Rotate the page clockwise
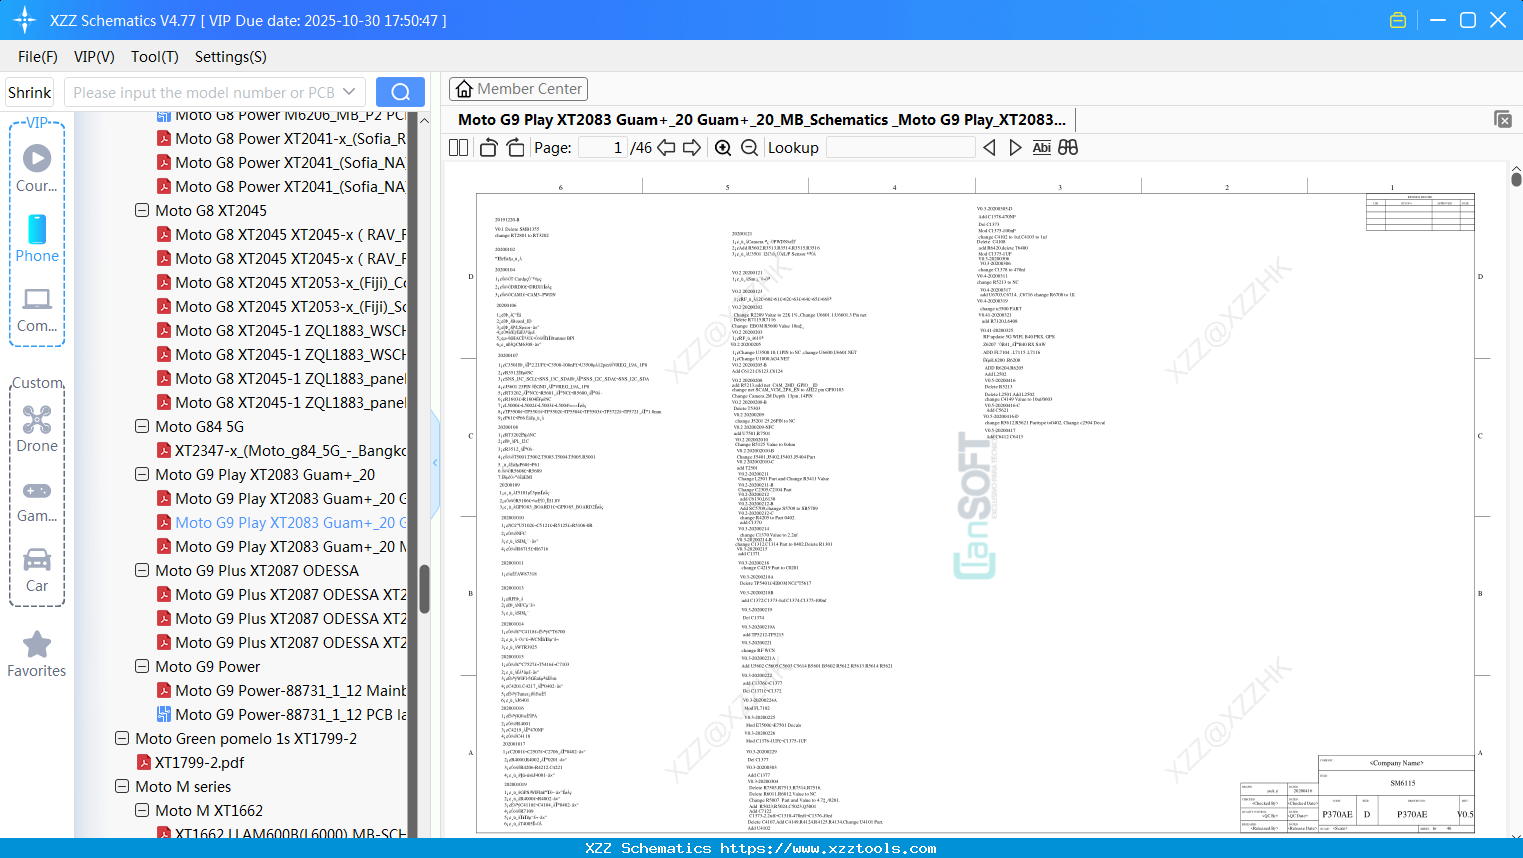The height and width of the screenshot is (858, 1523). [516, 148]
